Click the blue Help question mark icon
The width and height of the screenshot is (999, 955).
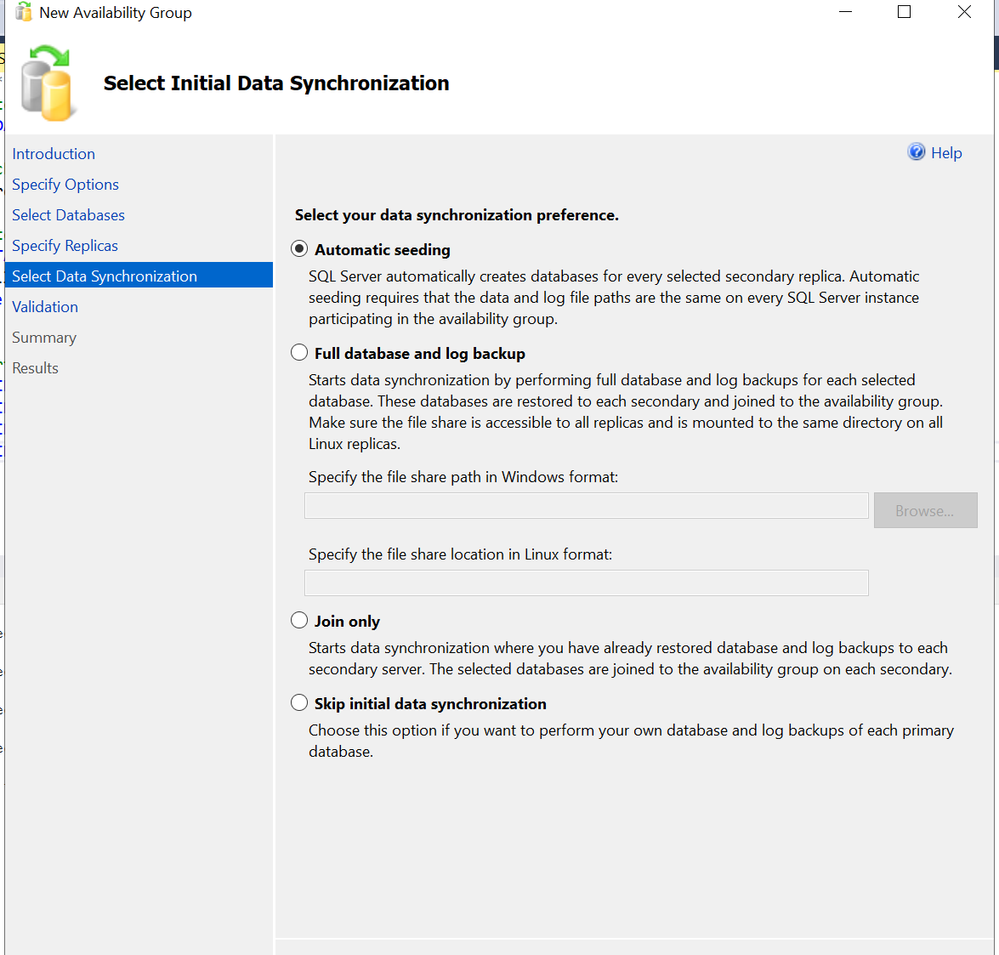916,152
